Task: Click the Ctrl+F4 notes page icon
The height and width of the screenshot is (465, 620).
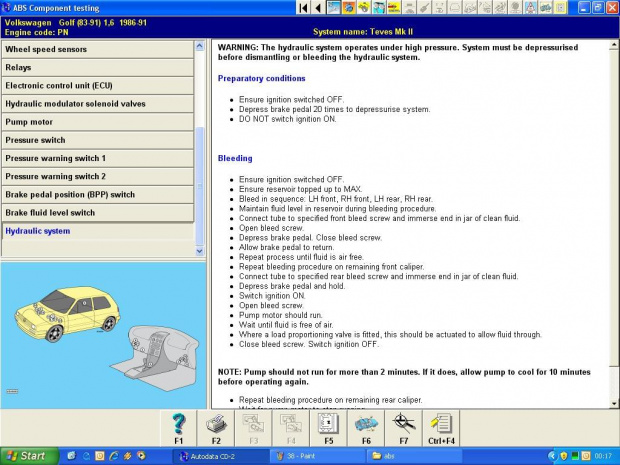Action: point(442,424)
